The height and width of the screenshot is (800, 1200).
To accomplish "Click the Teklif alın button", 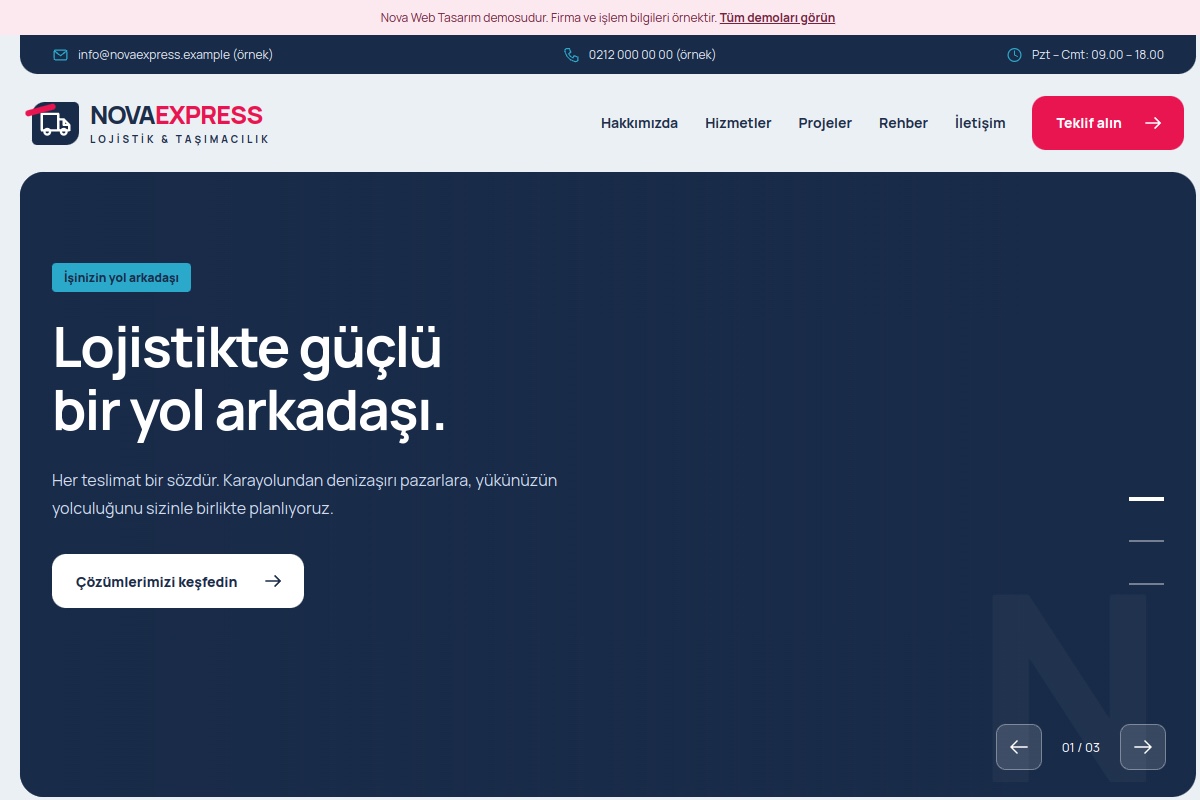I will tap(1108, 123).
